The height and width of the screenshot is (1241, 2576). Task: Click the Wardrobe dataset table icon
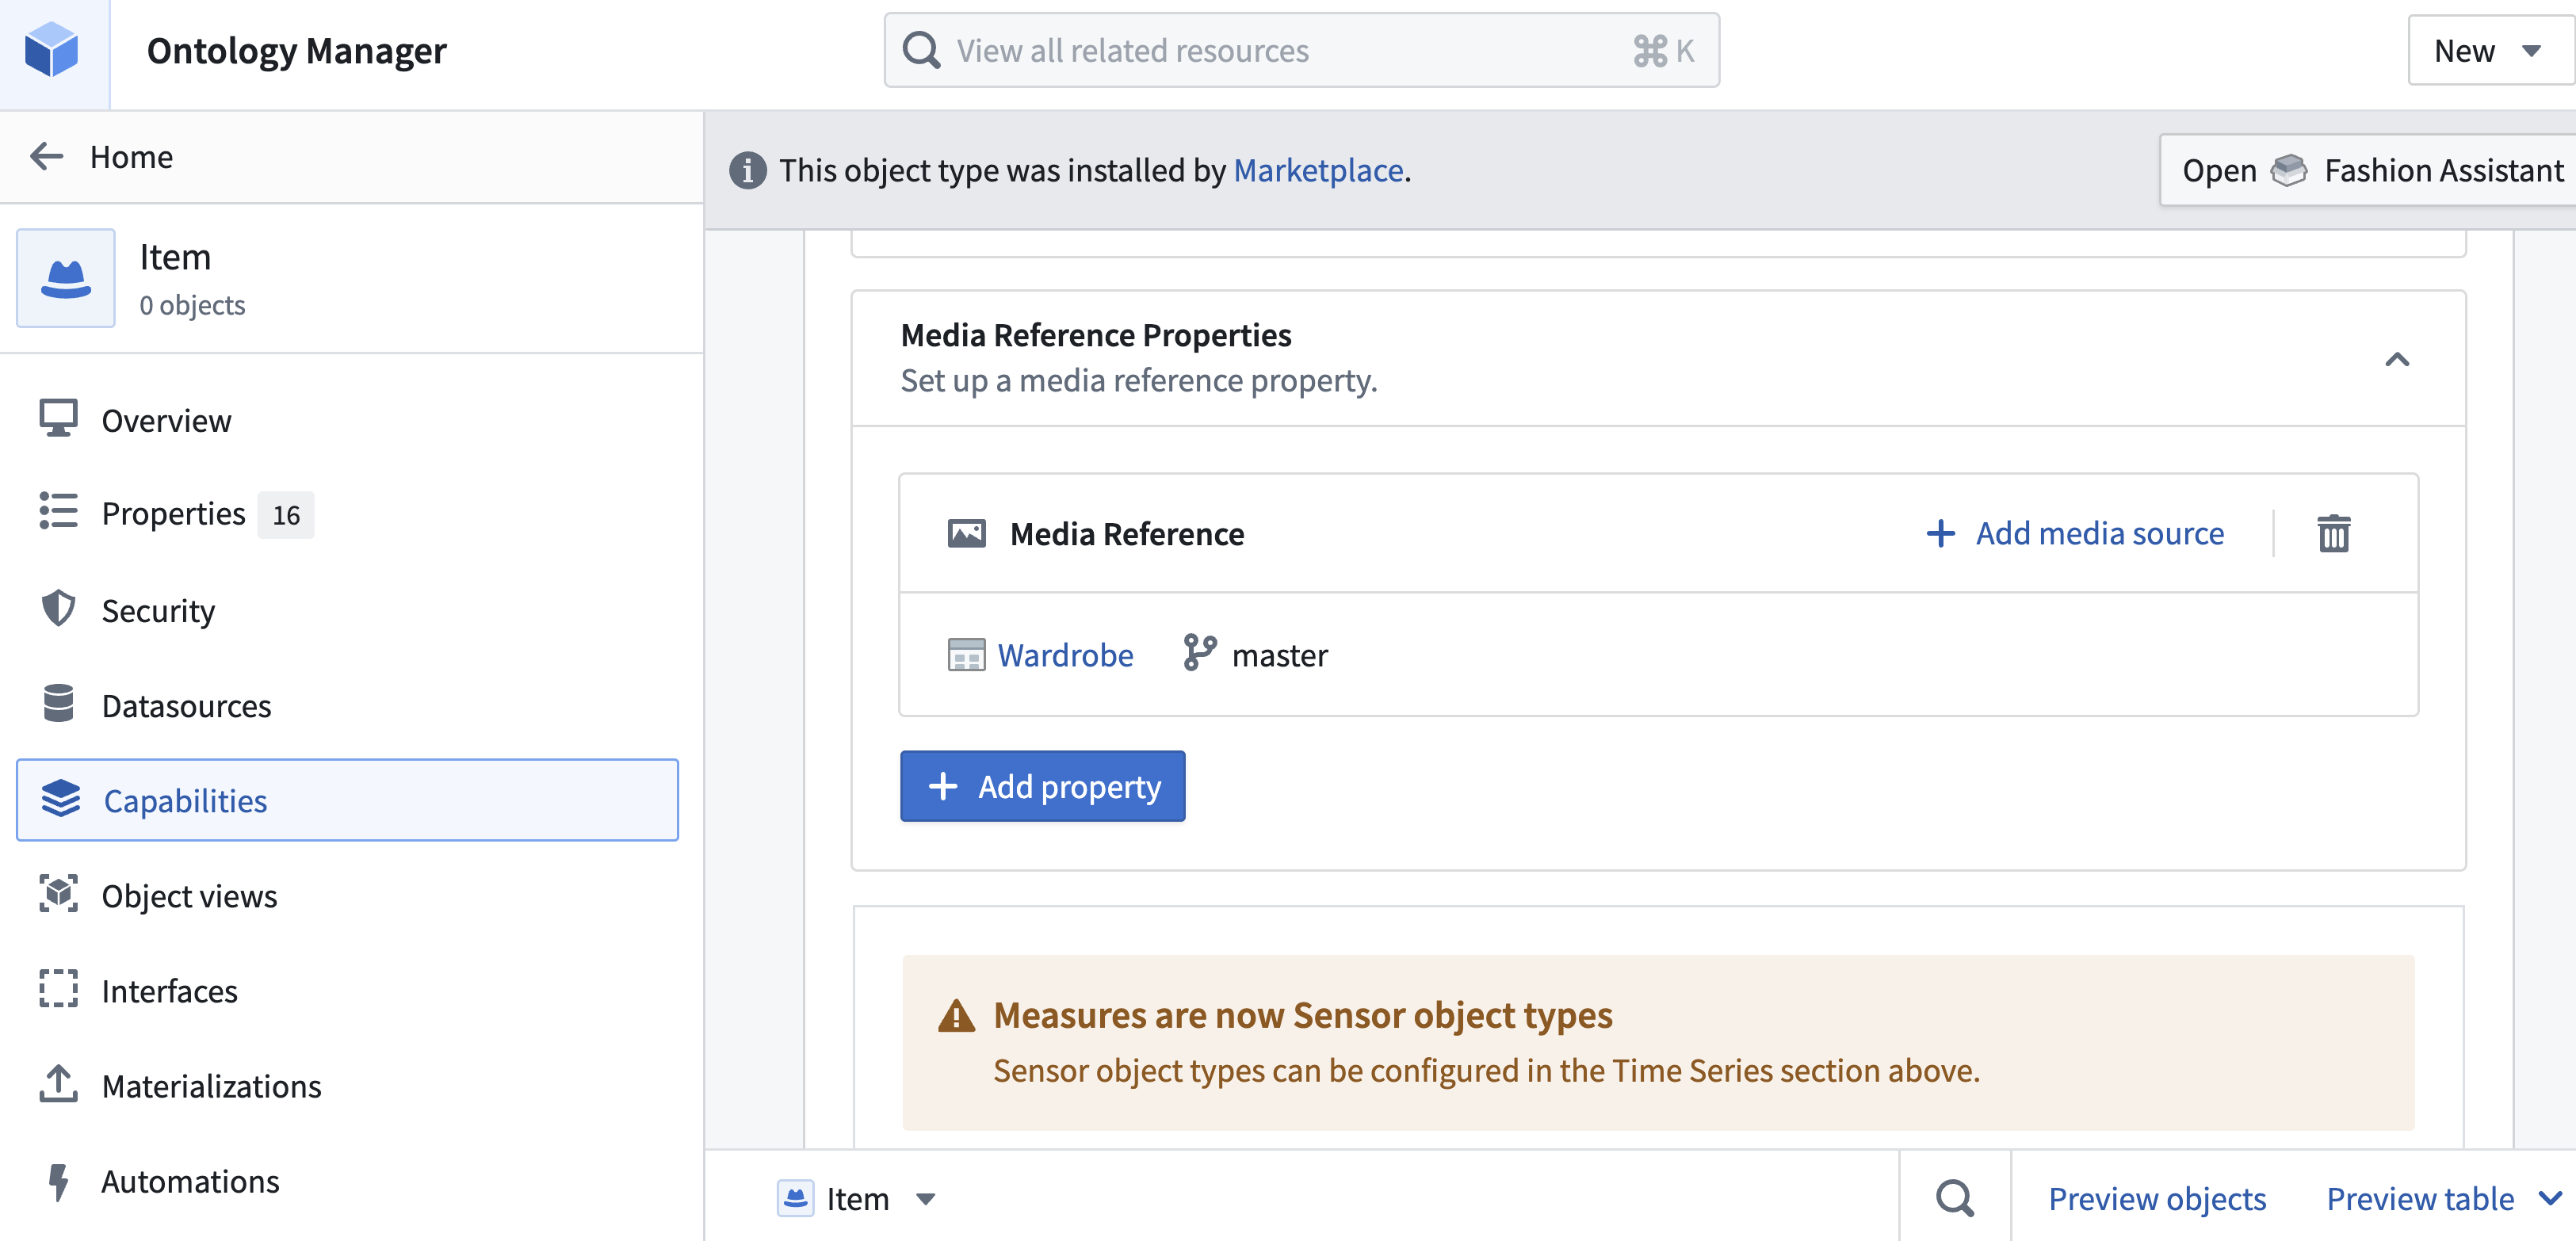point(966,655)
